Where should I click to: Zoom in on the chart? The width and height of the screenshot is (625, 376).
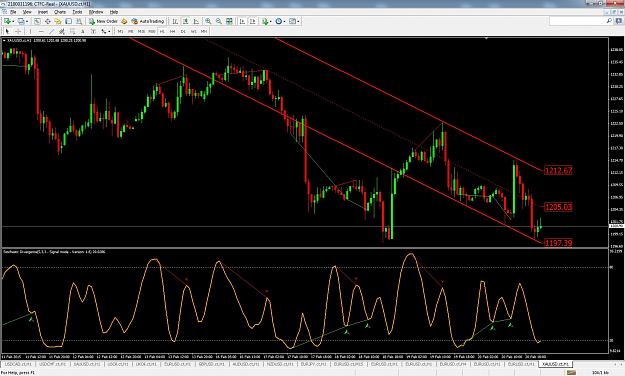tap(208, 21)
